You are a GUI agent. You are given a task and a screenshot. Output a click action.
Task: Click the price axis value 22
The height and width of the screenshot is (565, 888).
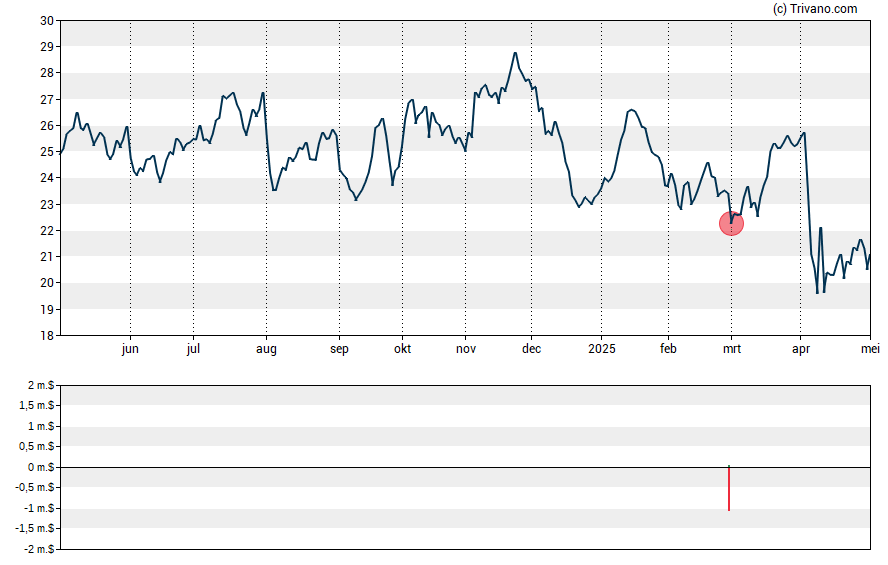[x=47, y=230]
